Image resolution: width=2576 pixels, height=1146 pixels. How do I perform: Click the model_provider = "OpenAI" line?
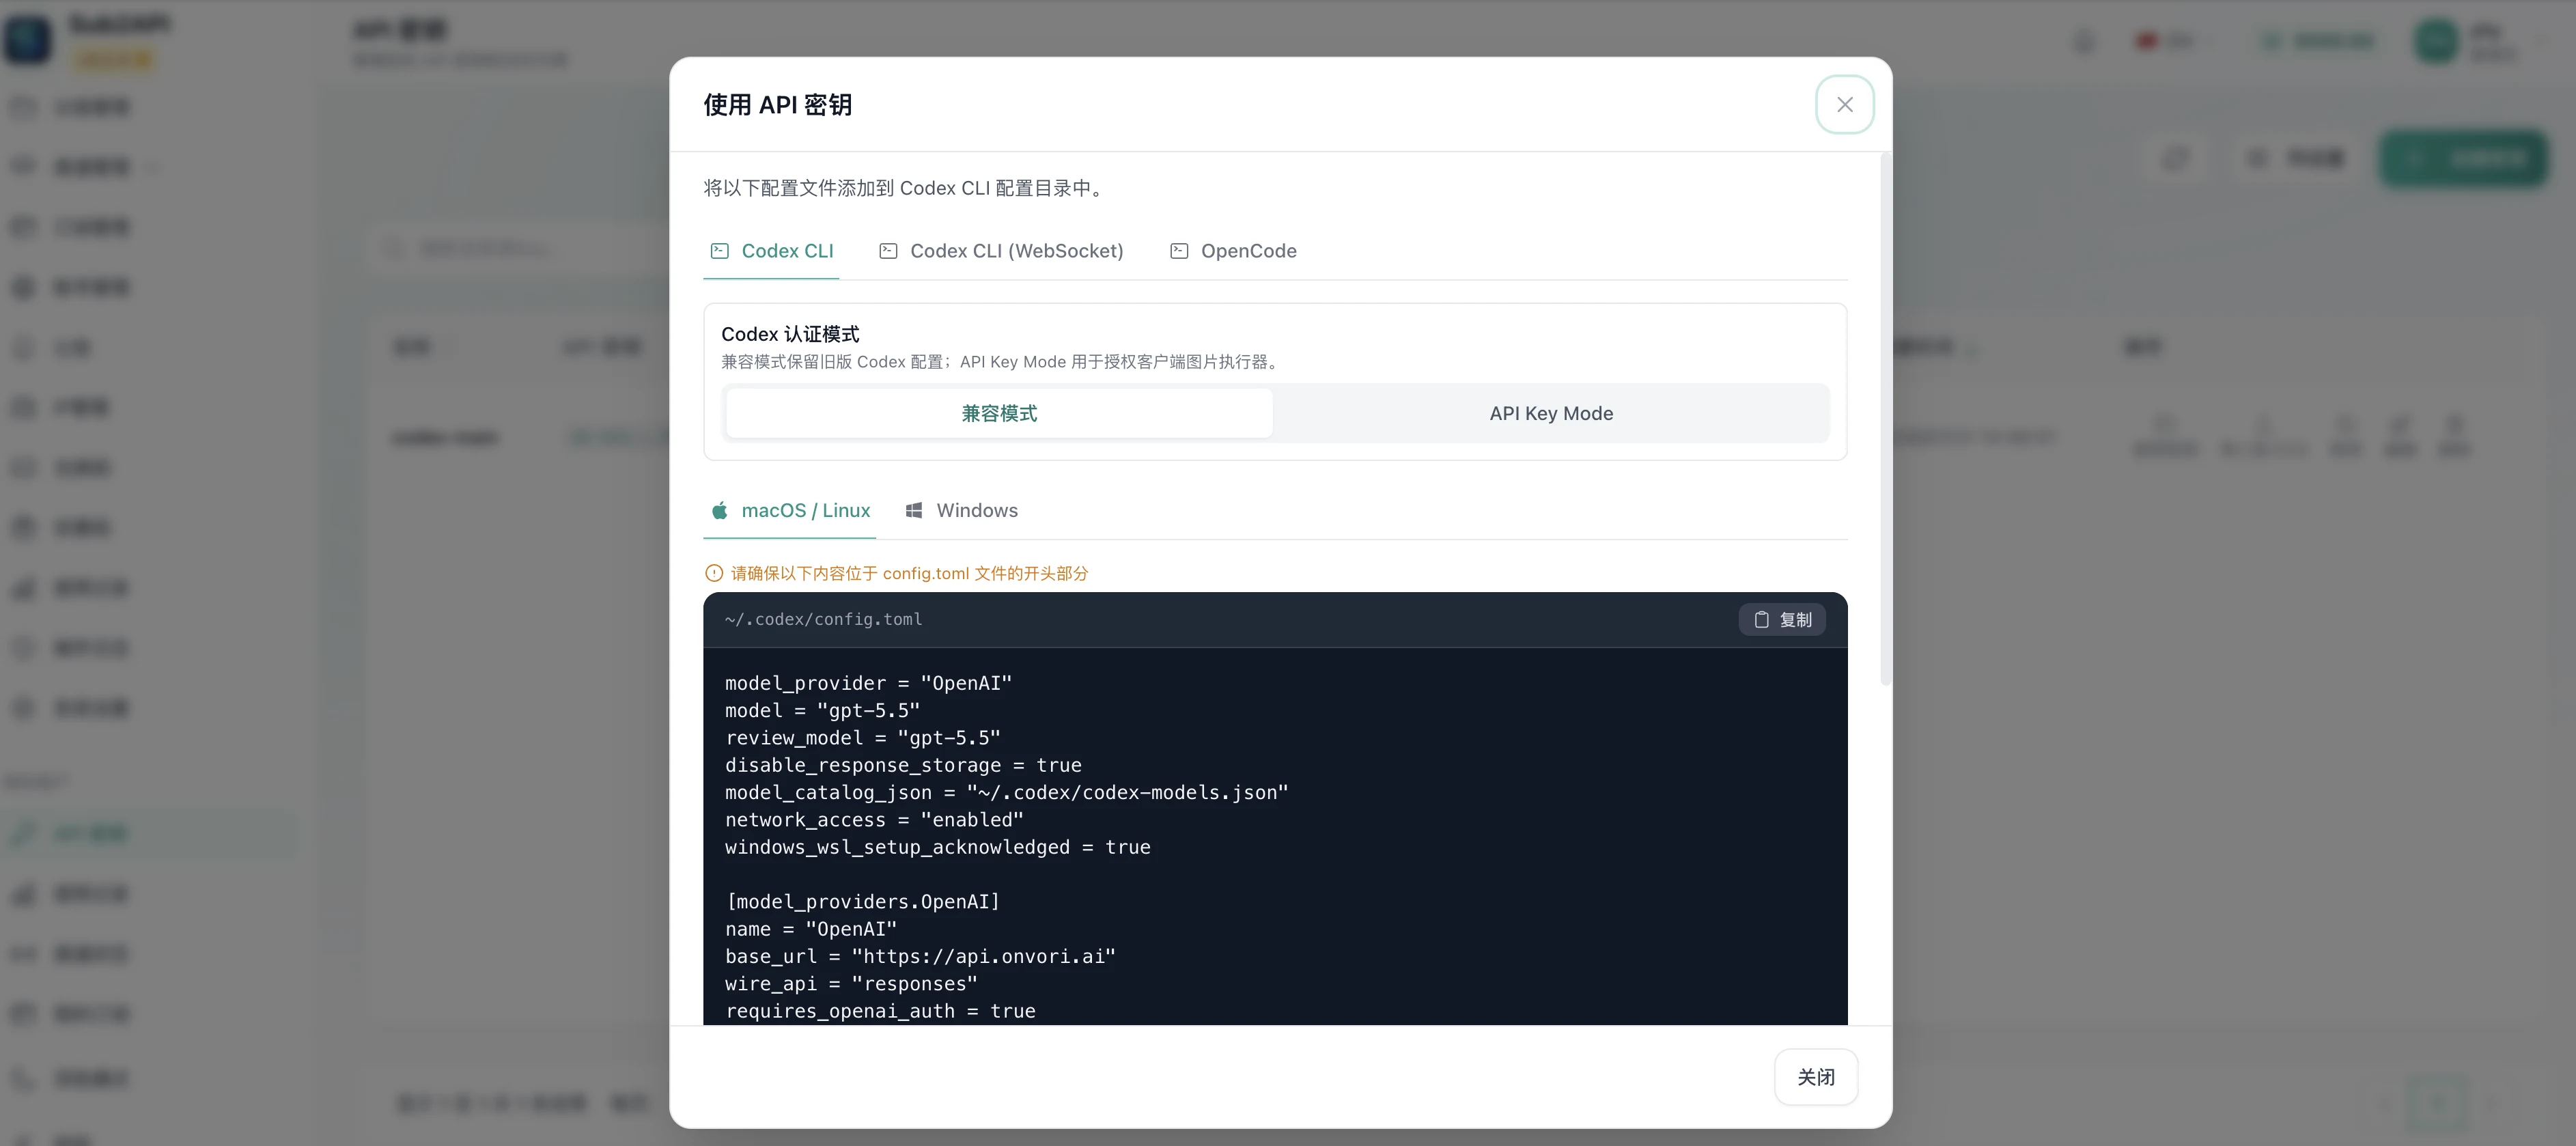point(868,683)
